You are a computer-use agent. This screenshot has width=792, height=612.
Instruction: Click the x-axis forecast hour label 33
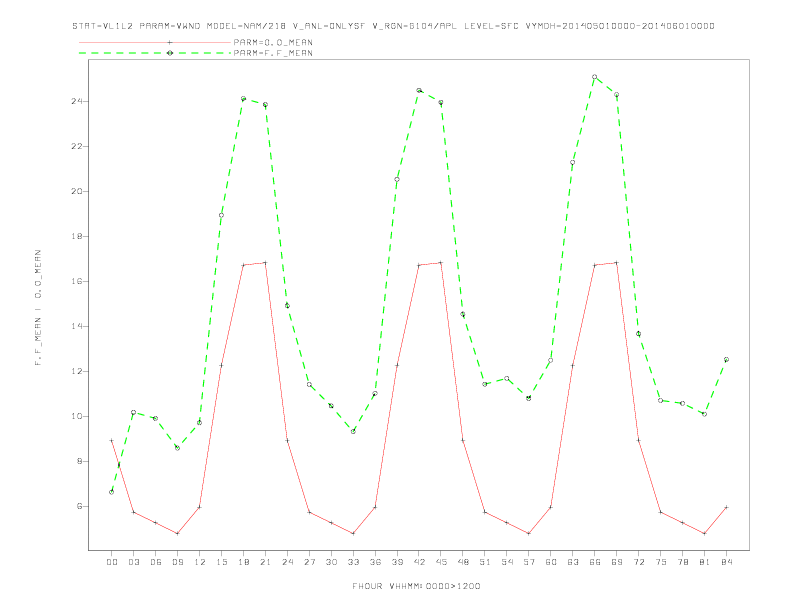(353, 562)
